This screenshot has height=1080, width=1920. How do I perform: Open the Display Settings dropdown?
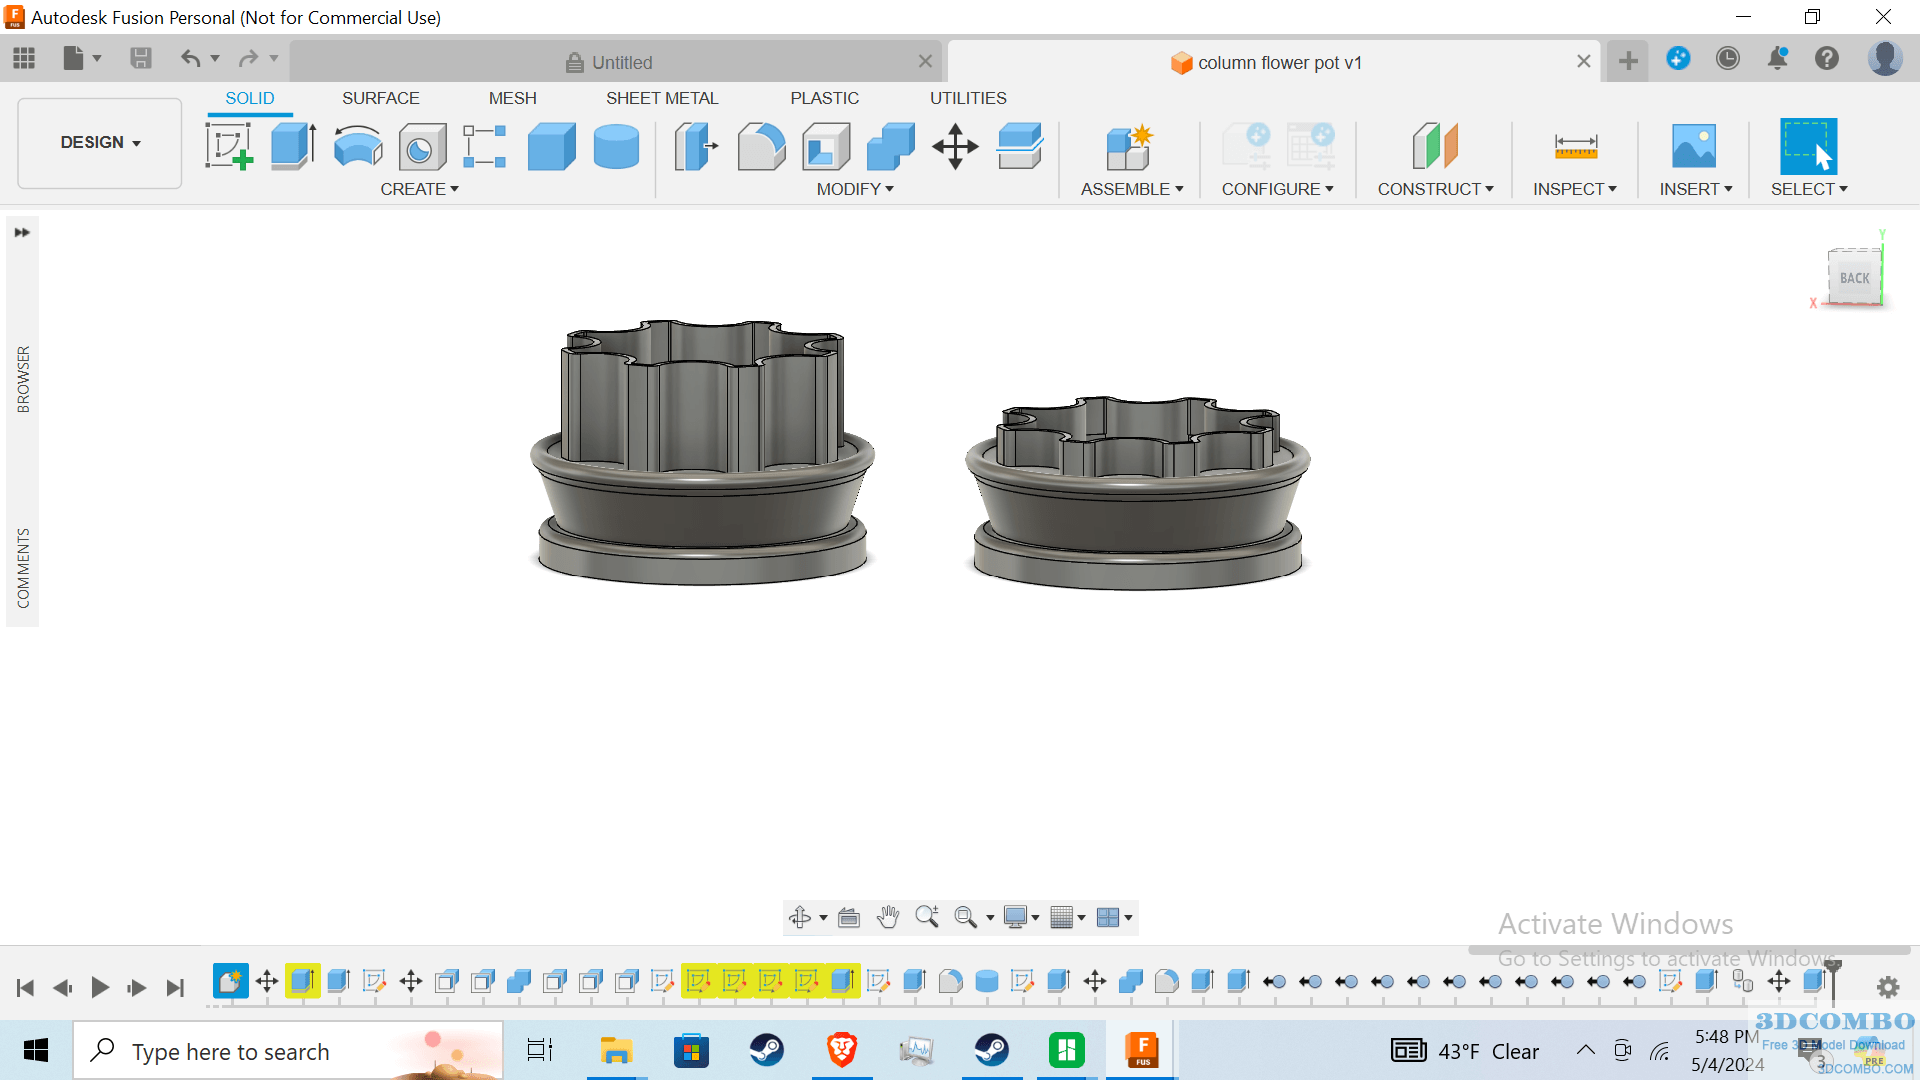[1020, 916]
